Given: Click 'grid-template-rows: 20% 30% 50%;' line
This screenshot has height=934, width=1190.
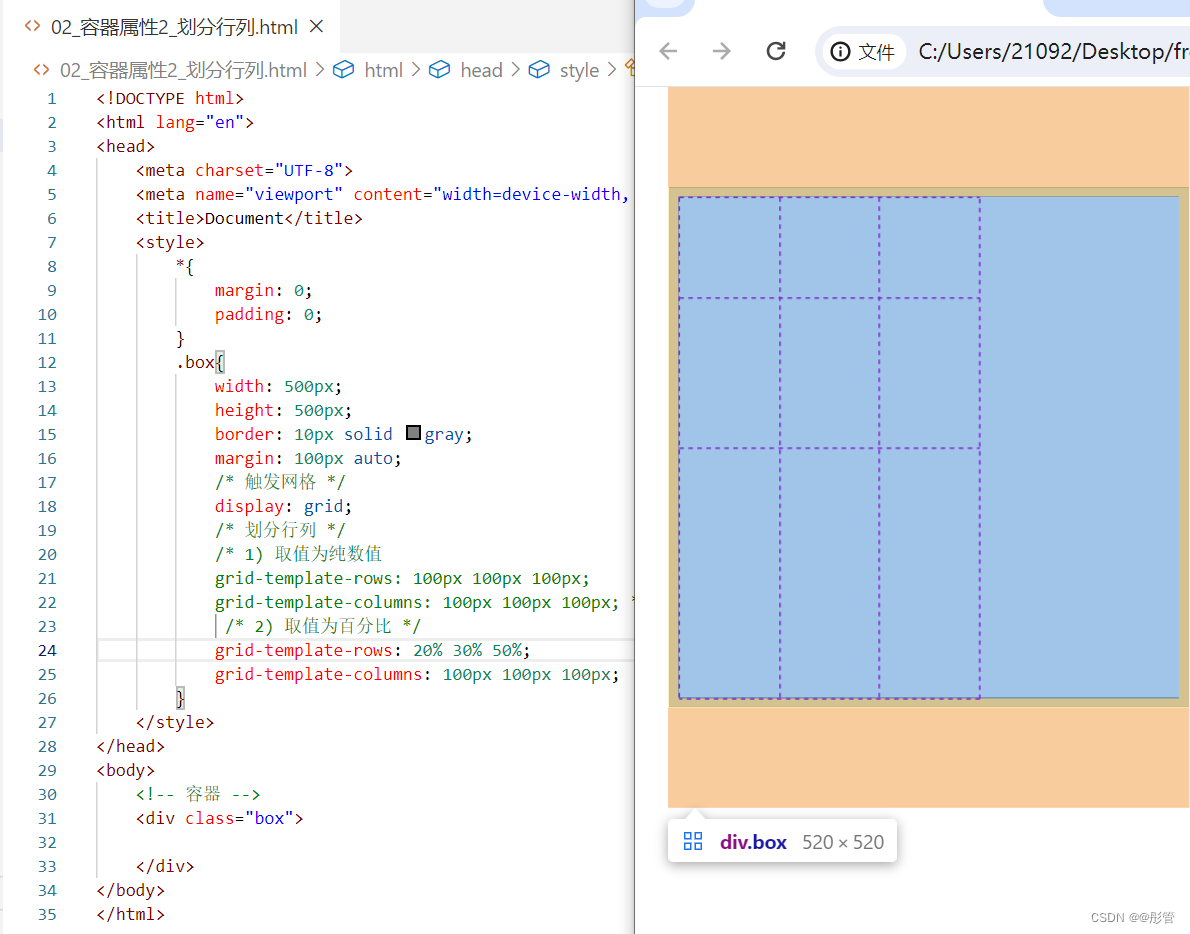Looking at the screenshot, I should coord(372,650).
